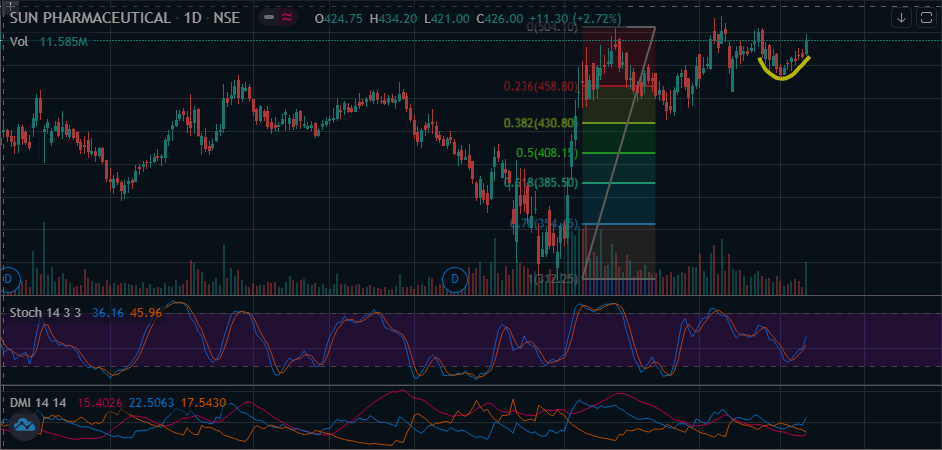Screen dimensions: 942x450
Task: Select the Stoch 14 3 3 indicator legend
Action: coord(45,312)
